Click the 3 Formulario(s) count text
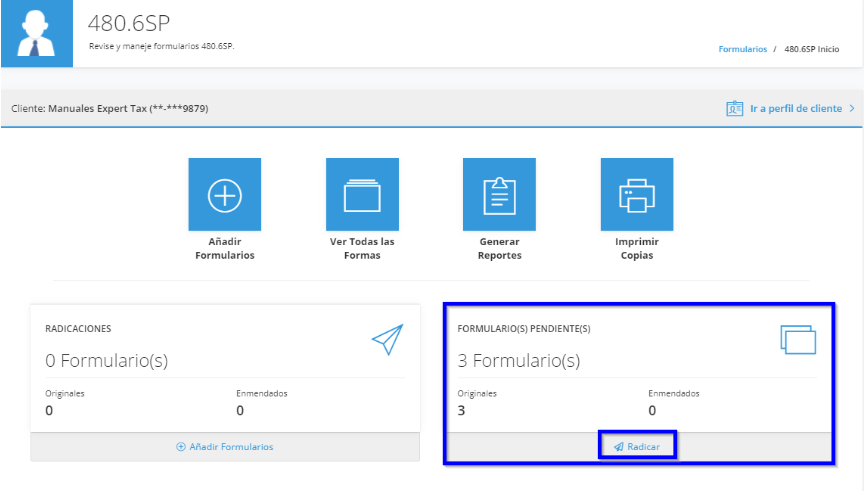 519,361
